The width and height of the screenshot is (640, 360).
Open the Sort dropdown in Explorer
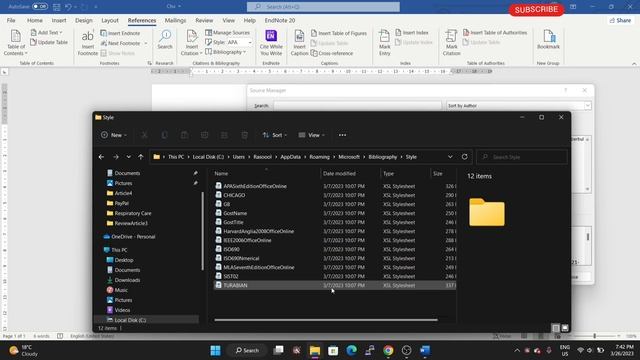point(275,135)
